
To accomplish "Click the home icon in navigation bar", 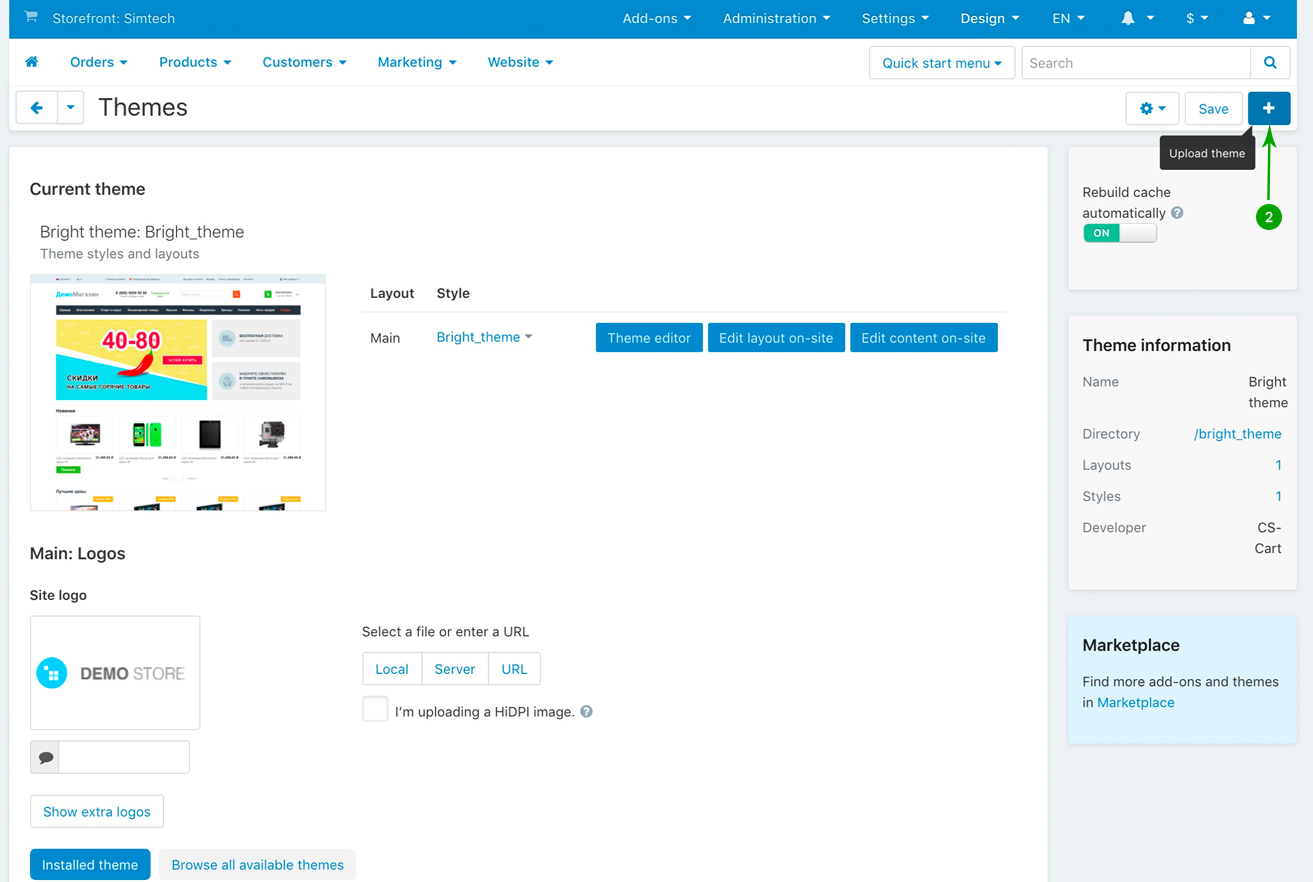I will [32, 62].
